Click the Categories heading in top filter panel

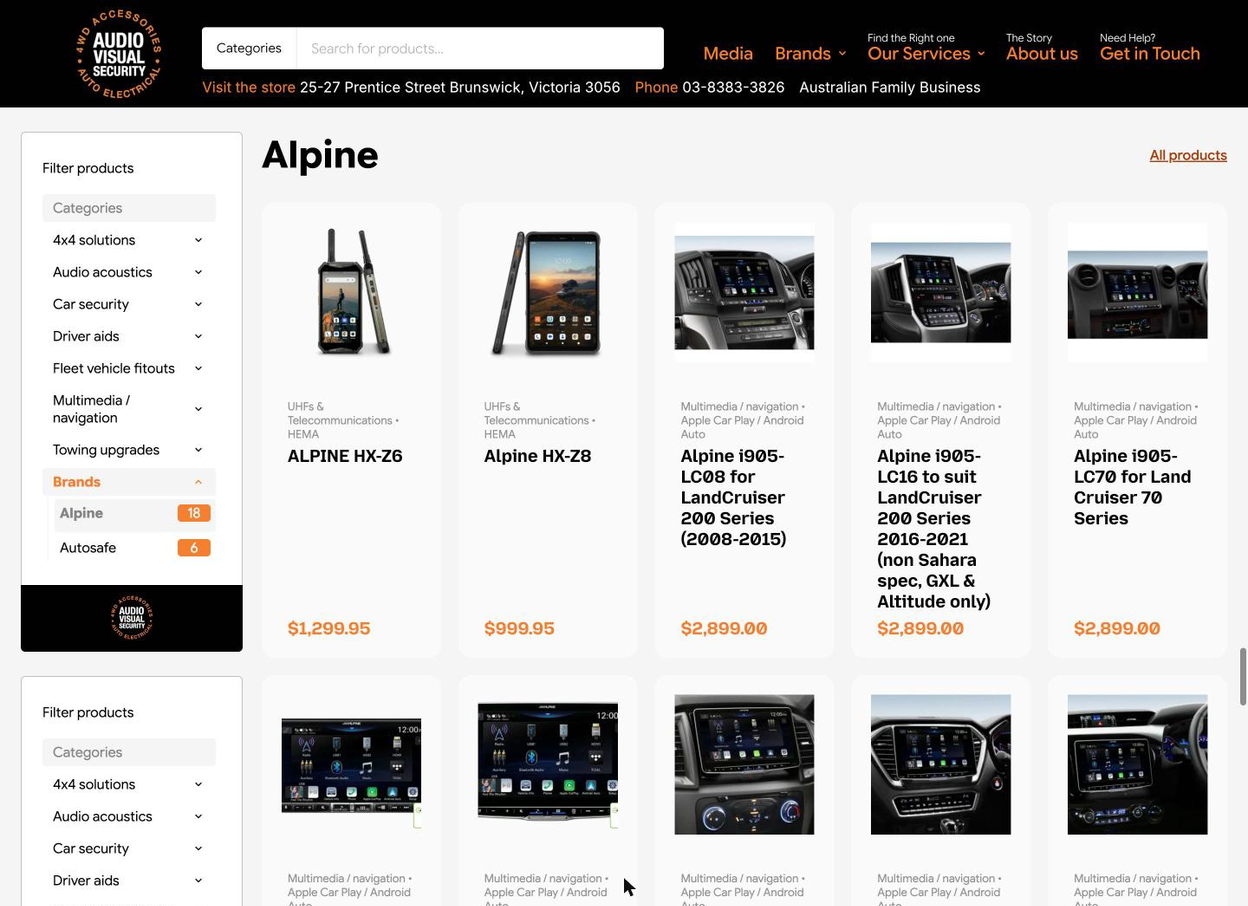click(129, 208)
